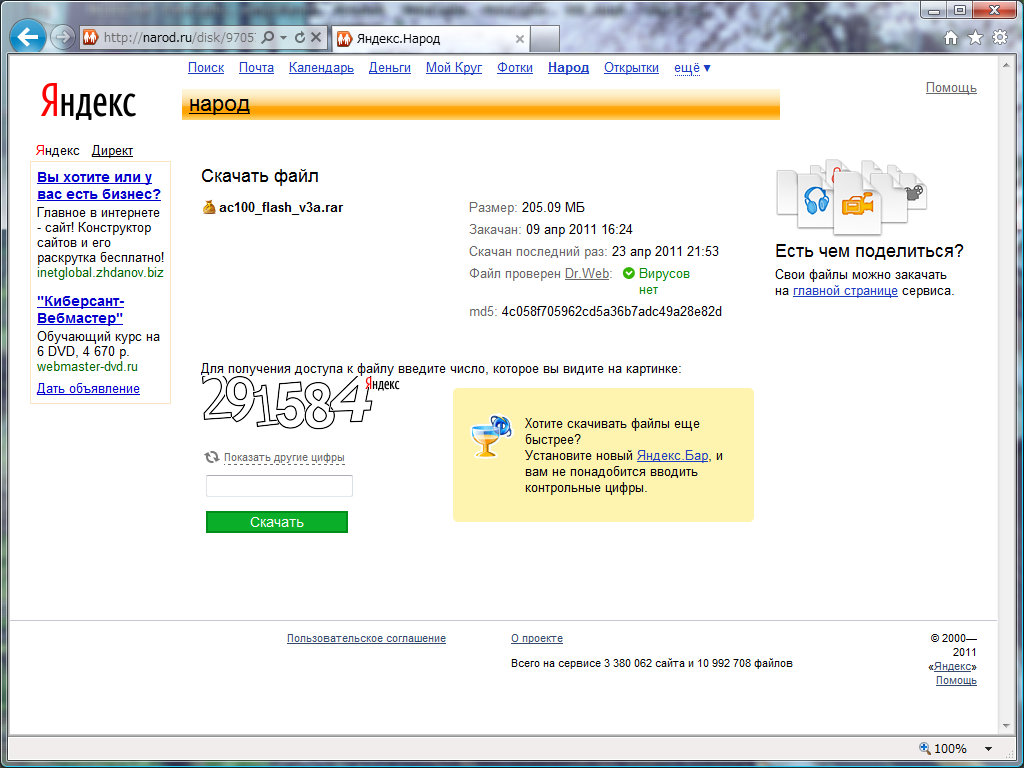Viewport: 1024px width, 768px height.
Task: Open the Dr.Web antivirus link
Action: pos(586,274)
